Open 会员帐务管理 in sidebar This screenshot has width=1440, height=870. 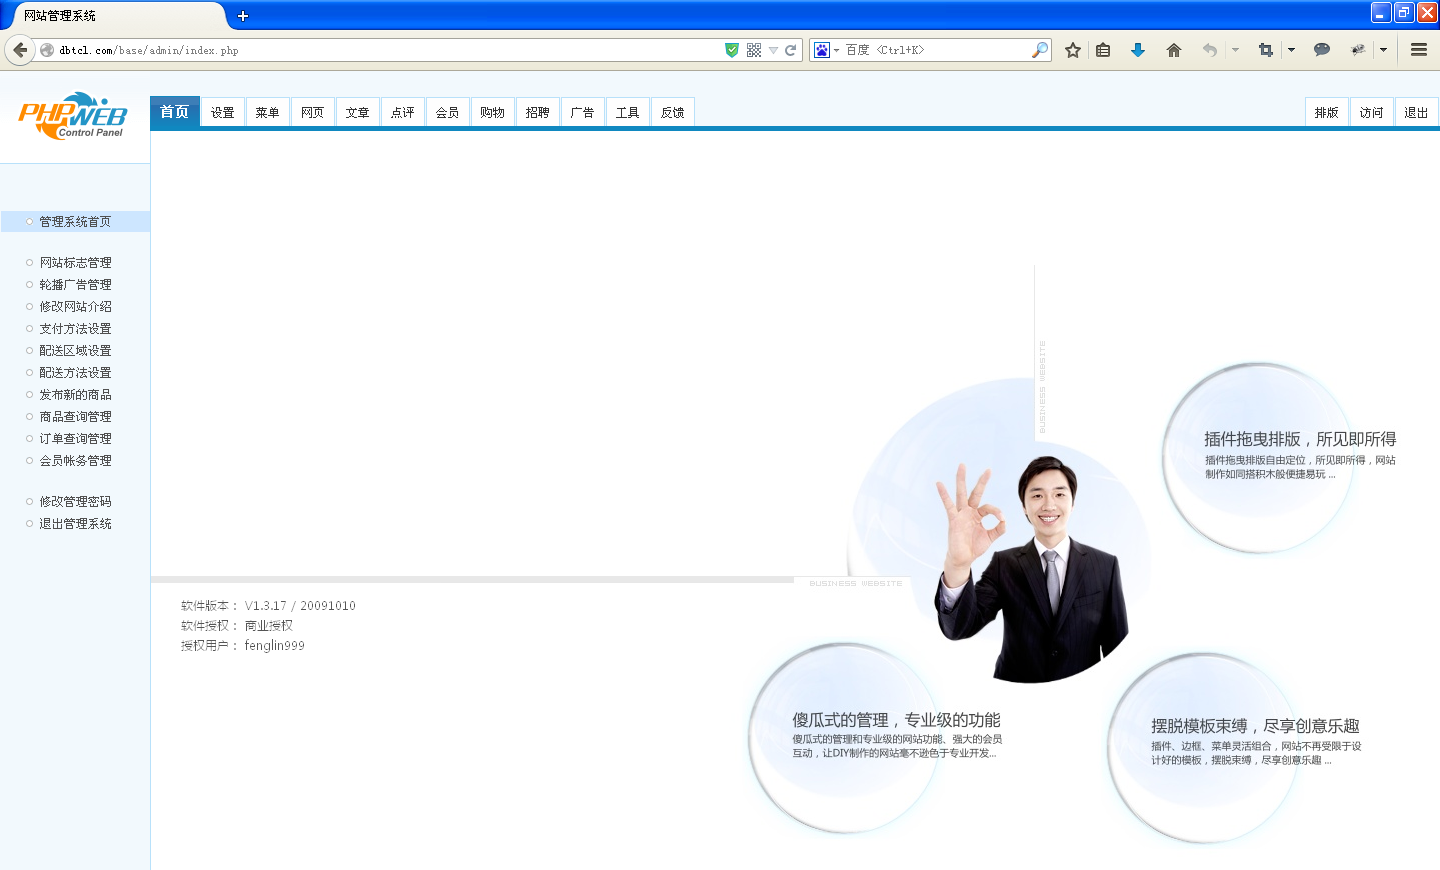[x=75, y=461]
